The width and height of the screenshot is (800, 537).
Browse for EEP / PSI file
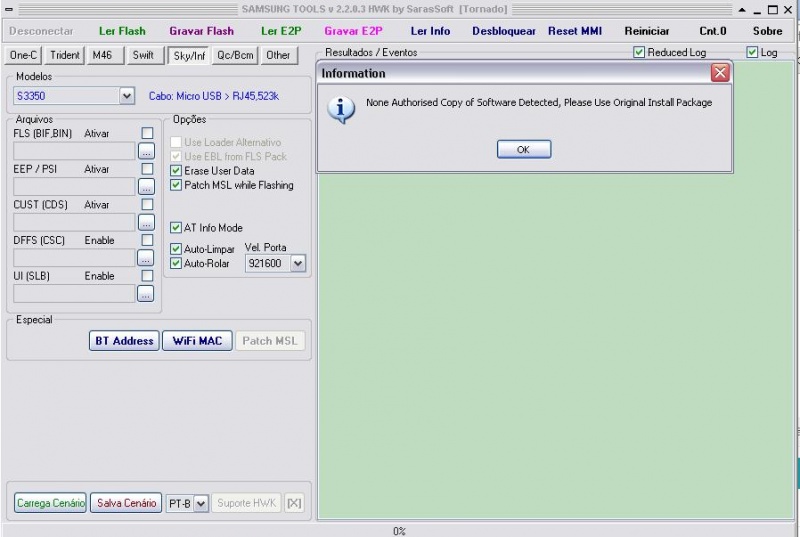(146, 187)
